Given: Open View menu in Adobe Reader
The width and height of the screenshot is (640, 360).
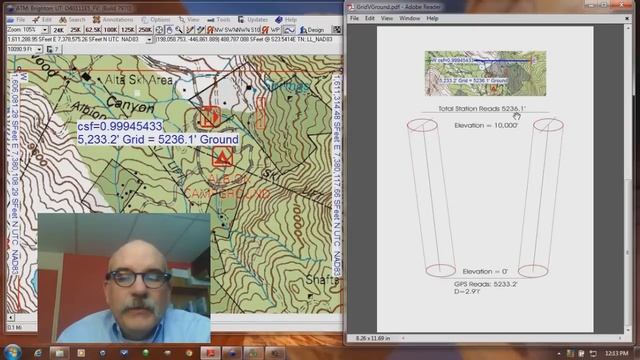Looking at the screenshot, I should (x=387, y=18).
